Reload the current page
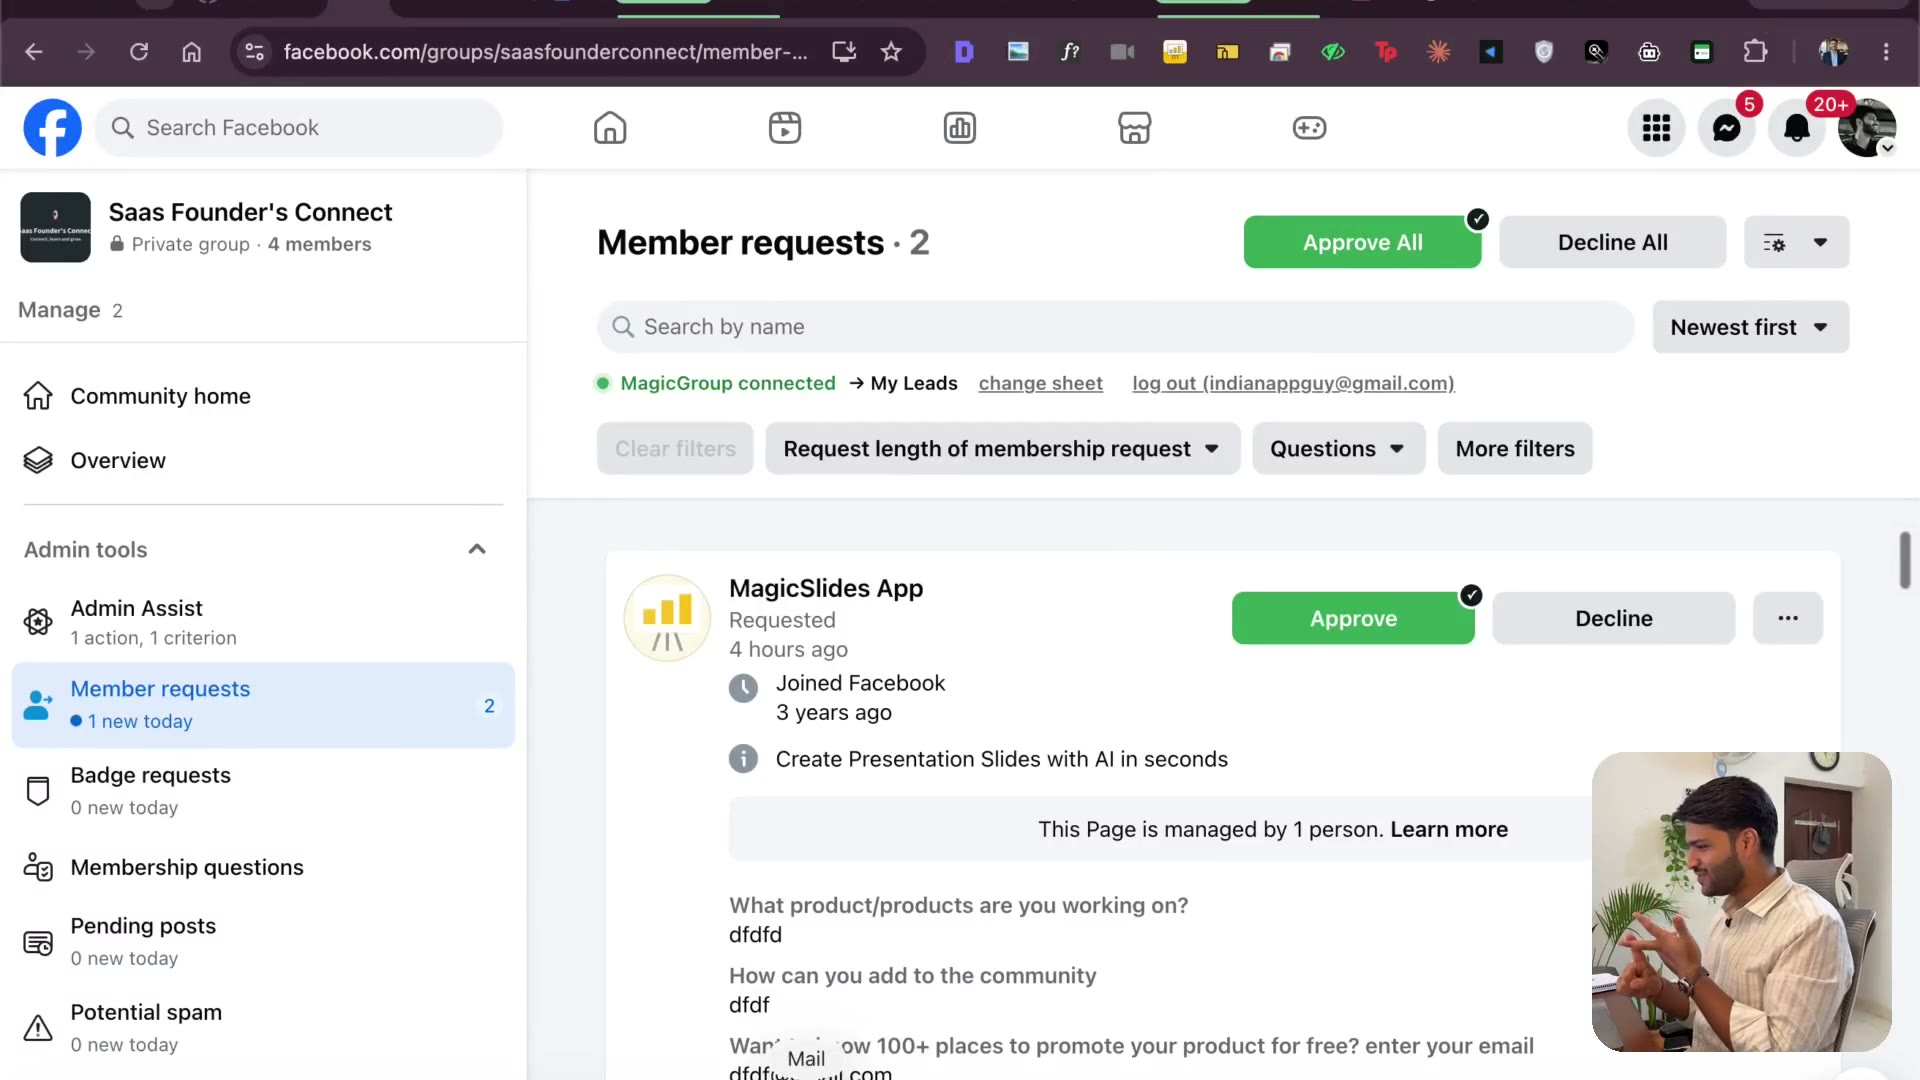This screenshot has height=1080, width=1920. 139,52
